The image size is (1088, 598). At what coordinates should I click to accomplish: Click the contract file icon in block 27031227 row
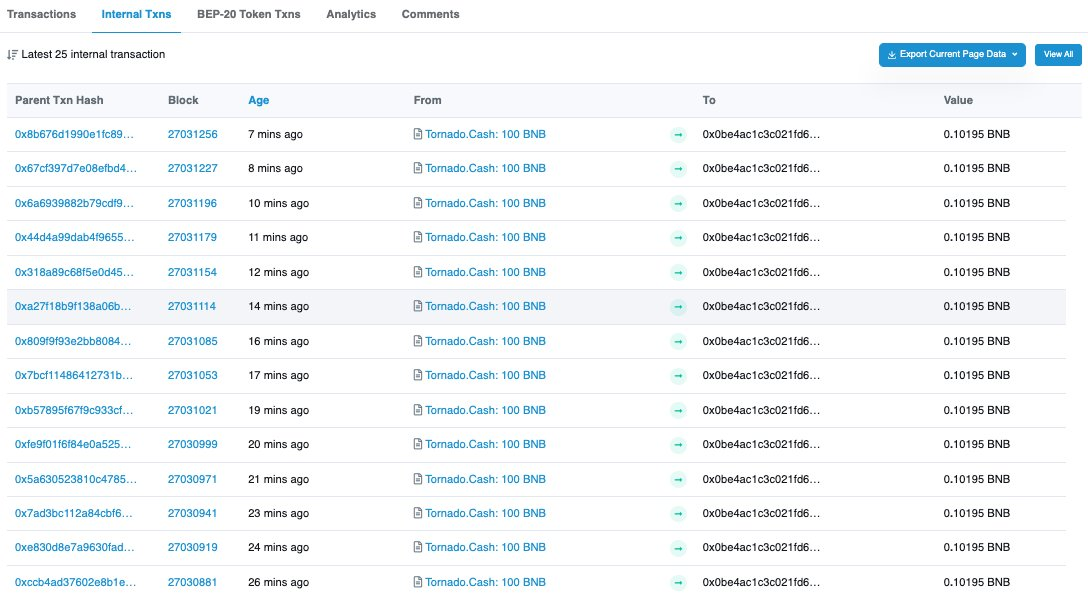[418, 169]
